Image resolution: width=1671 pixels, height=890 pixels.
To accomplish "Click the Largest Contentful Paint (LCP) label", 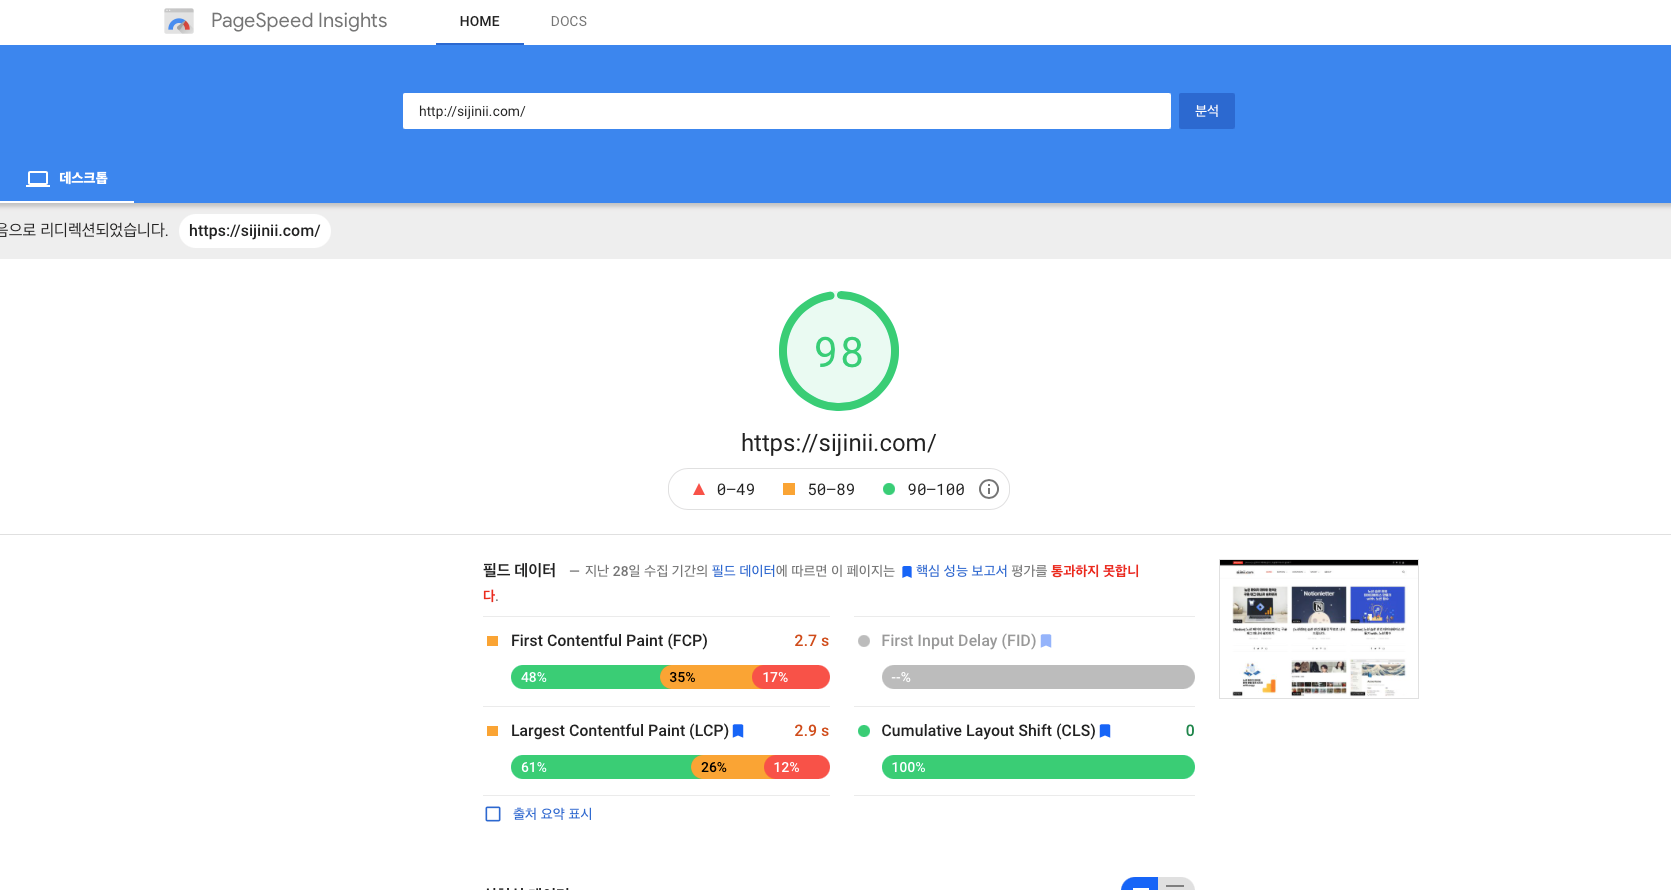I will click(x=620, y=731).
